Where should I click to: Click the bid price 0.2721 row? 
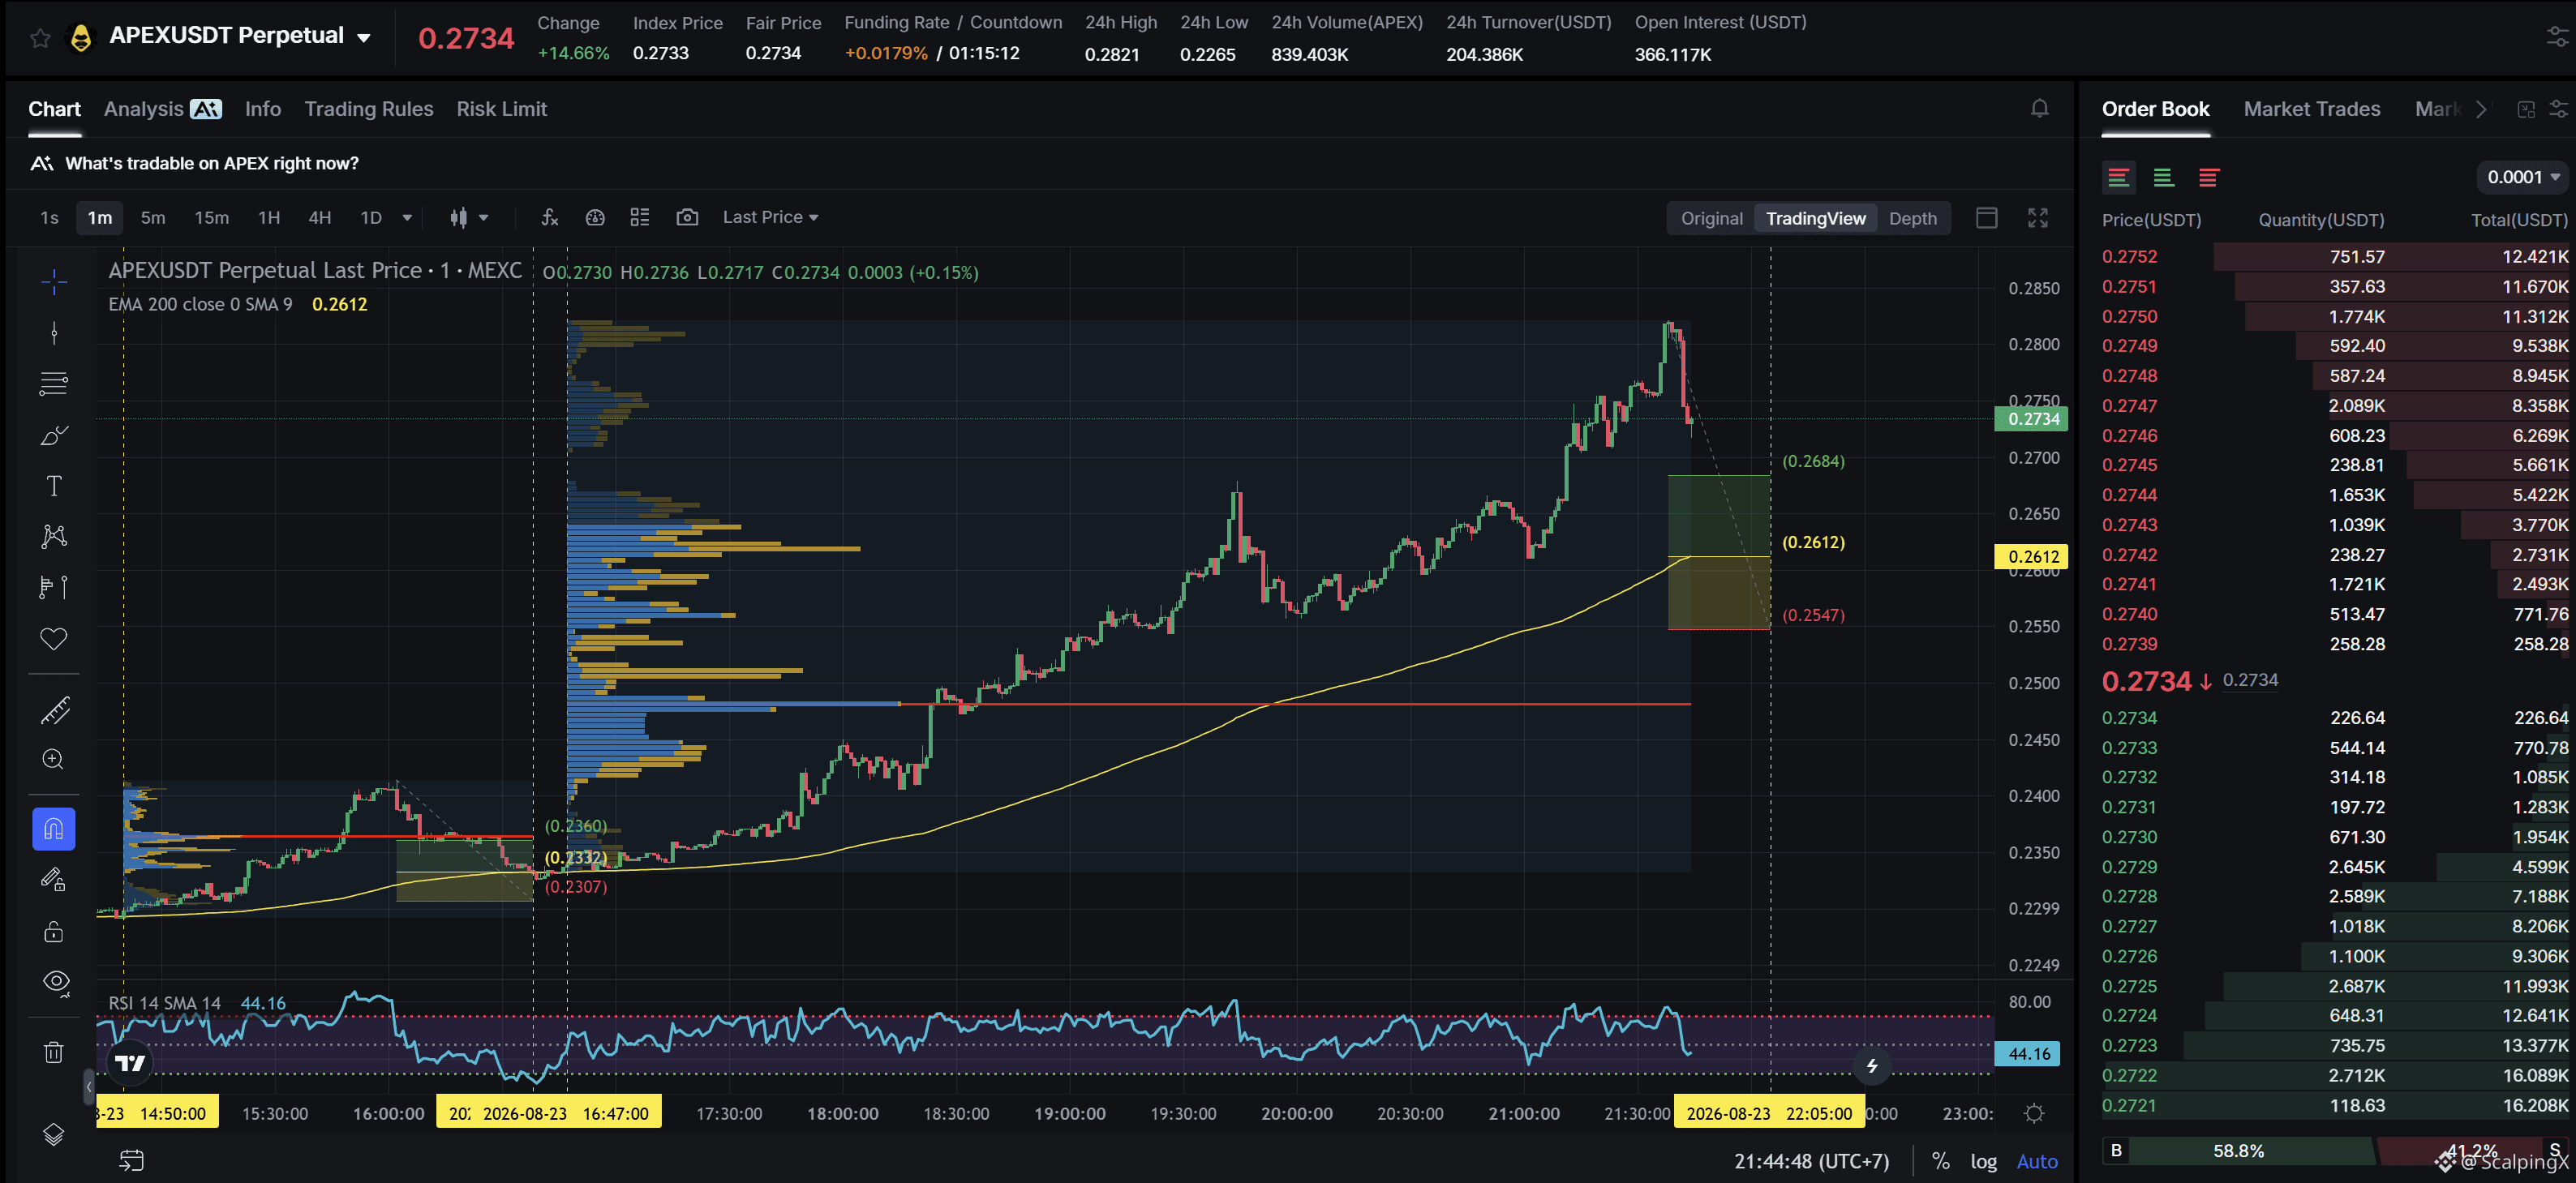coord(2334,1105)
